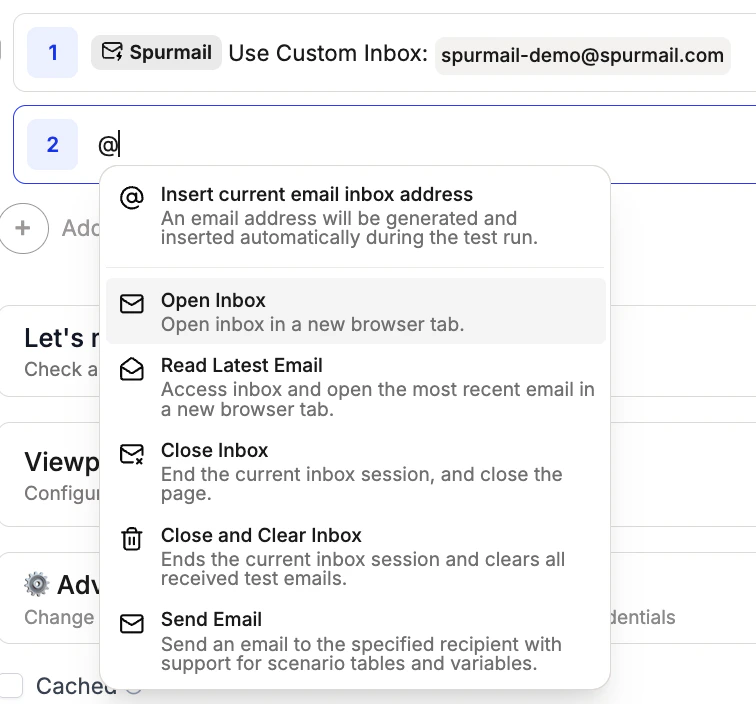Toggle the Cached checkbox
Screen dimensions: 756x704
tap(12, 686)
